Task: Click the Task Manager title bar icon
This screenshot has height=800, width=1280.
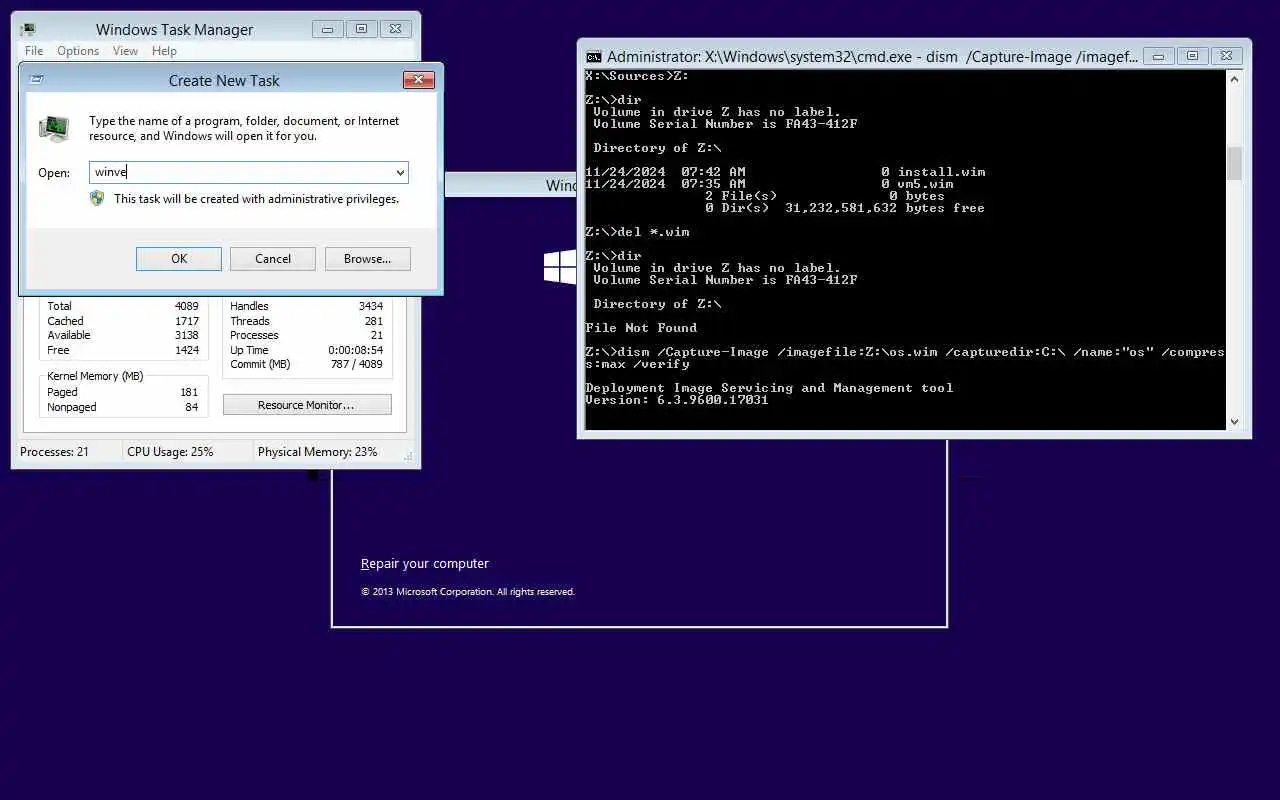Action: [27, 29]
